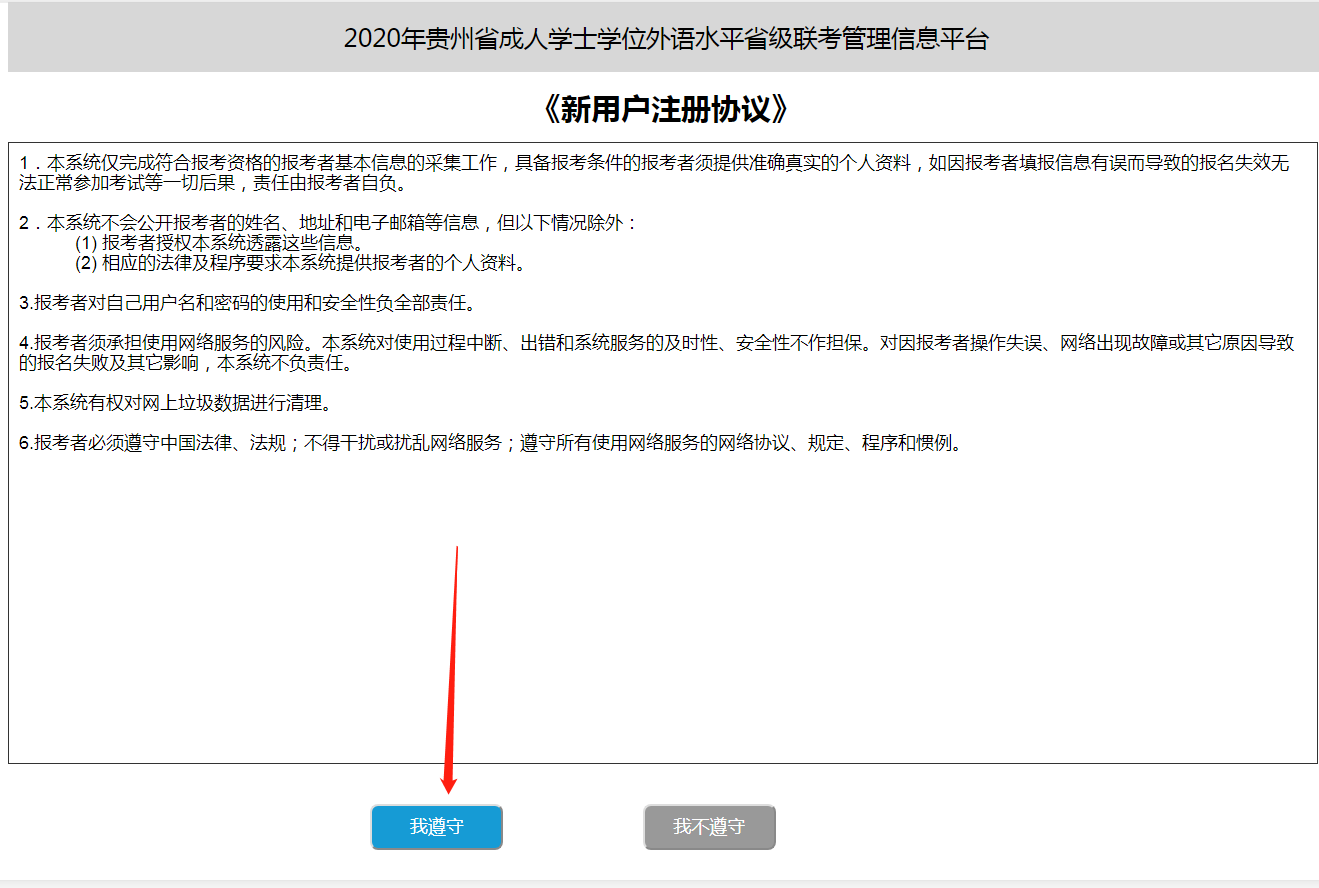Click the gray 我不遵守 button
The image size is (1319, 888).
point(709,827)
